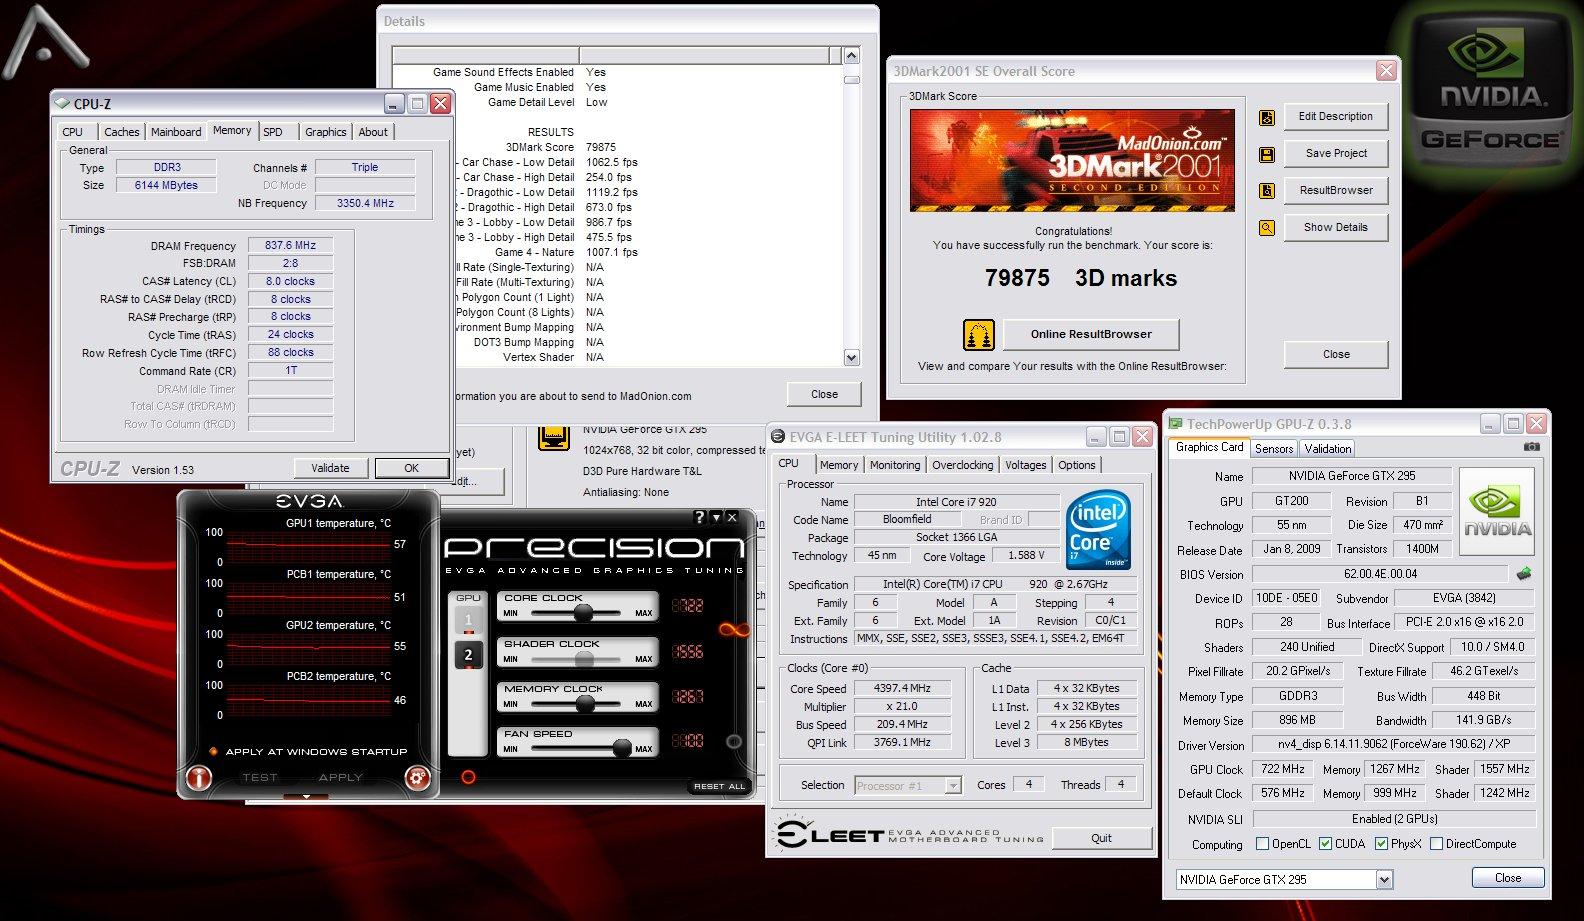
Task: Click the red circle icon below GPU selector
Action: (x=468, y=777)
